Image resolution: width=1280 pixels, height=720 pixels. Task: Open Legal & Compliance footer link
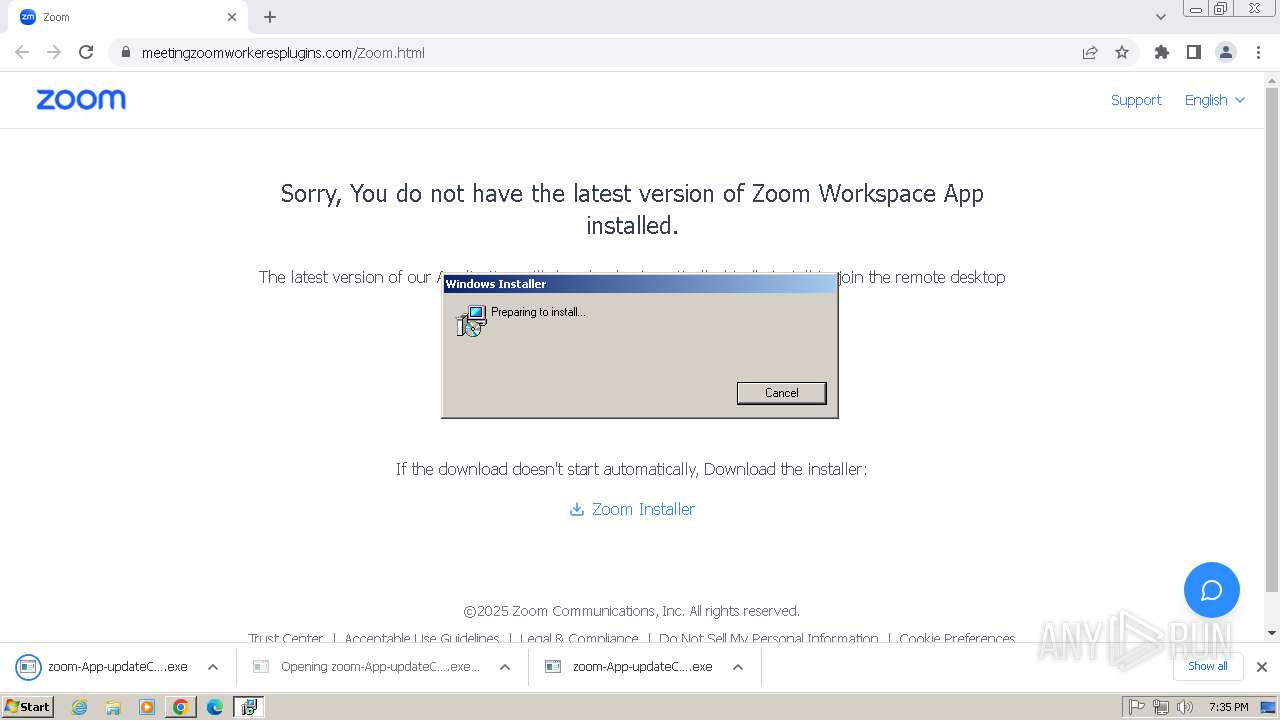tap(579, 638)
